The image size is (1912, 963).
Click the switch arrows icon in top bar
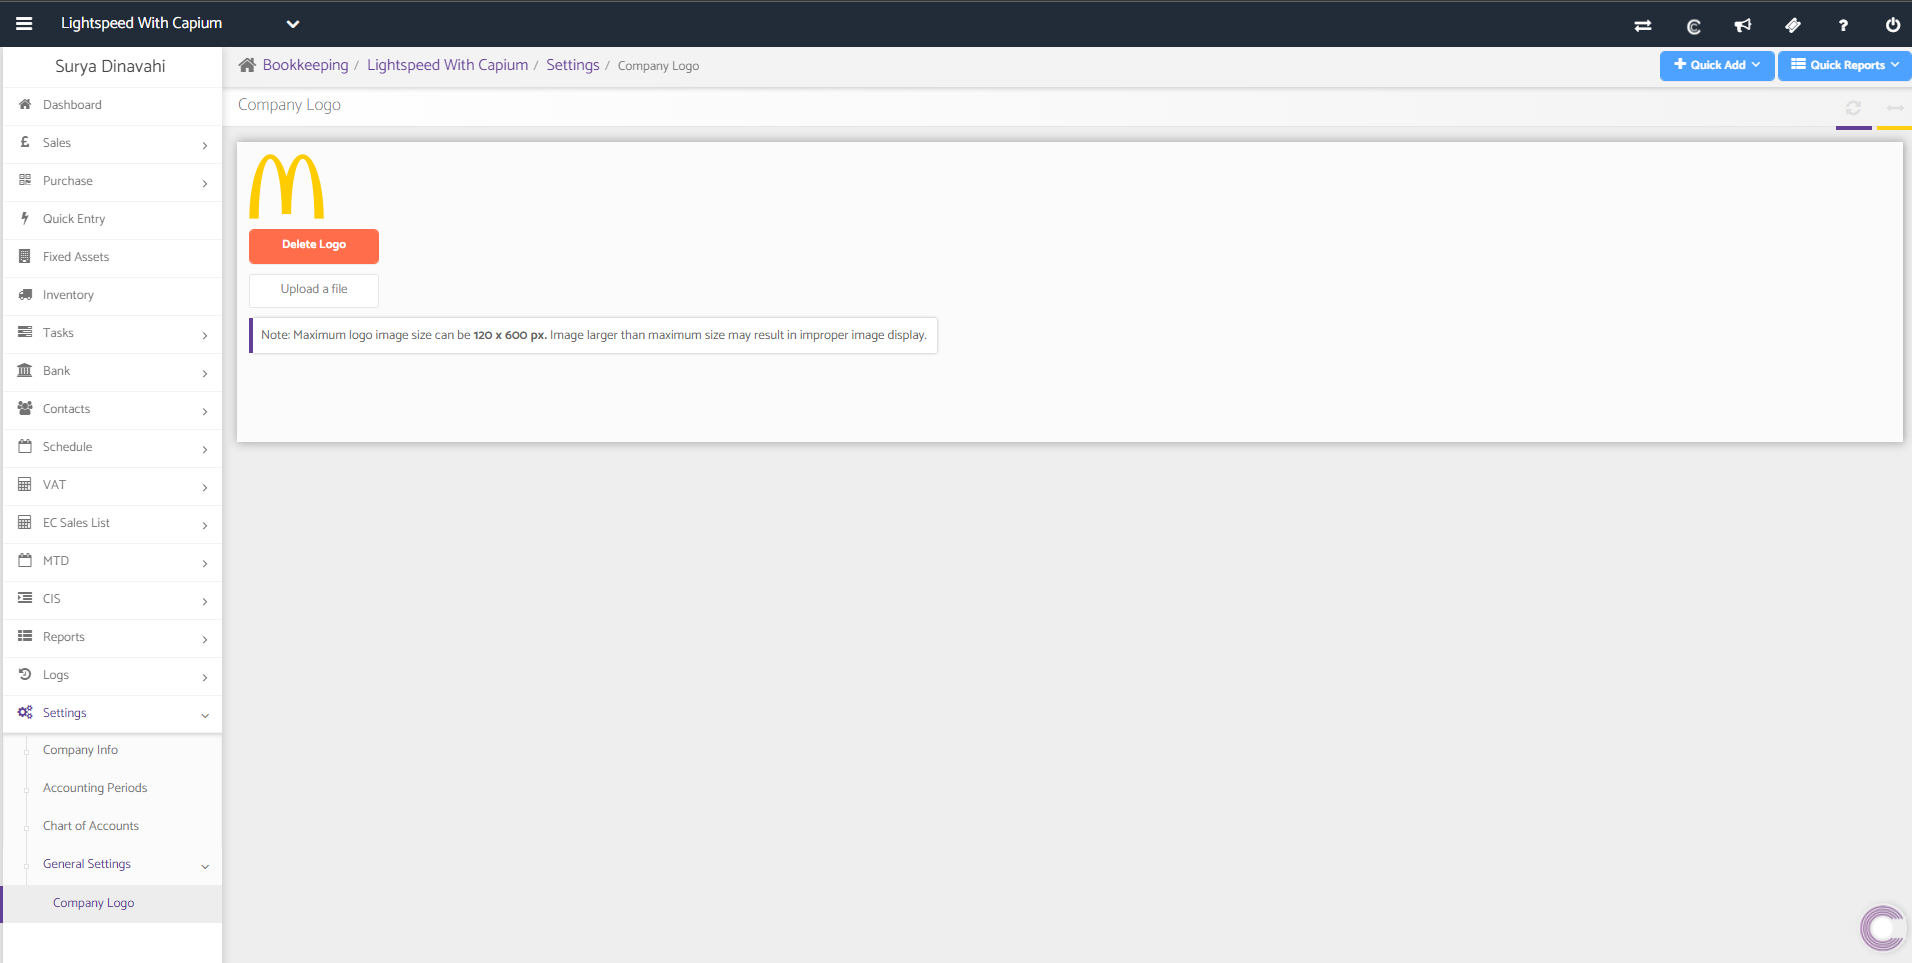[x=1643, y=26]
